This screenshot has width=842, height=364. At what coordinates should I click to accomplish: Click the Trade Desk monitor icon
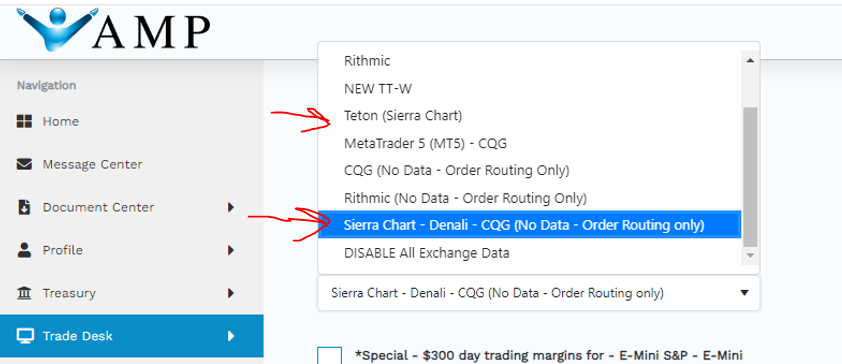[x=25, y=336]
